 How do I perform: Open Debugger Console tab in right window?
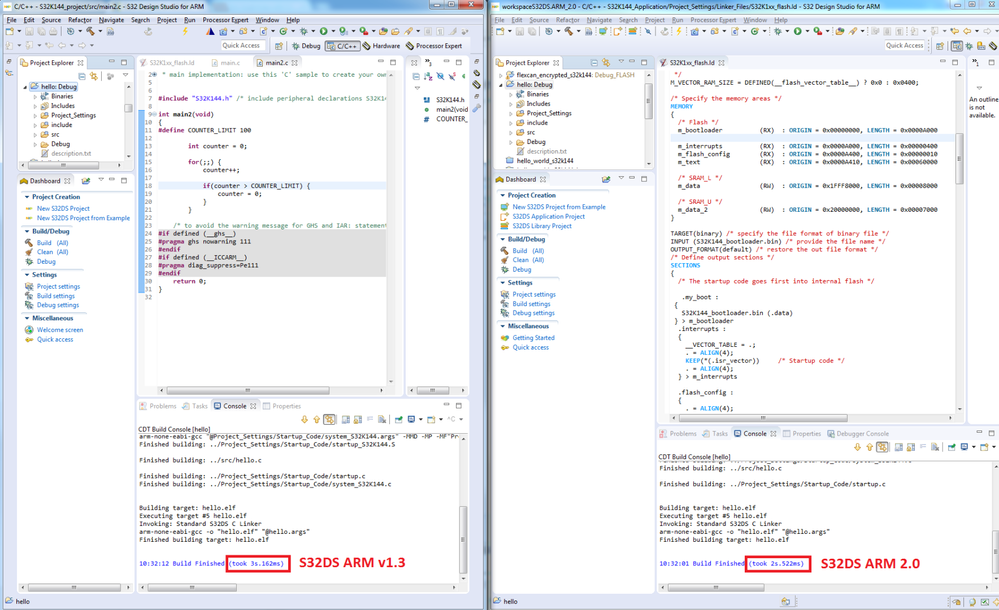(858, 433)
